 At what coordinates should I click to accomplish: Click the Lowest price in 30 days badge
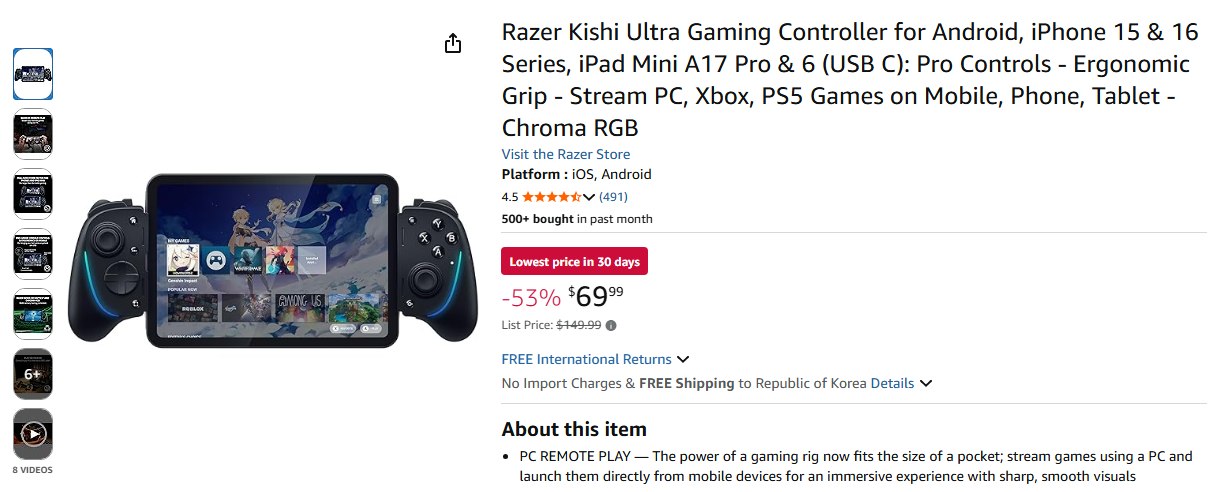click(x=574, y=262)
